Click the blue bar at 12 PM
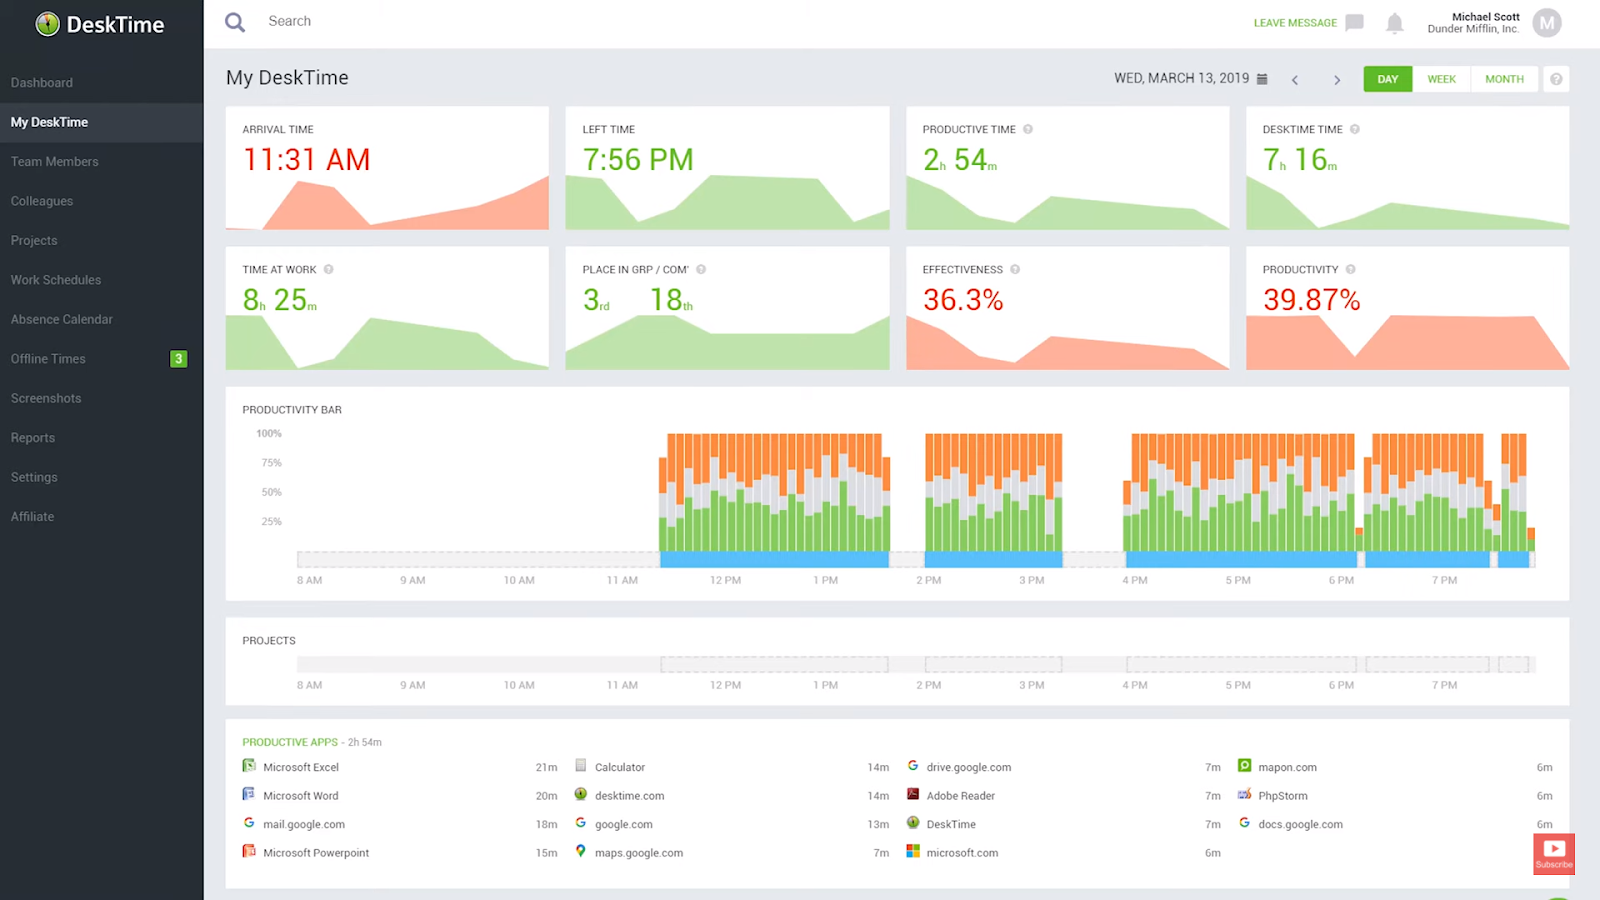The image size is (1600, 900). point(725,560)
